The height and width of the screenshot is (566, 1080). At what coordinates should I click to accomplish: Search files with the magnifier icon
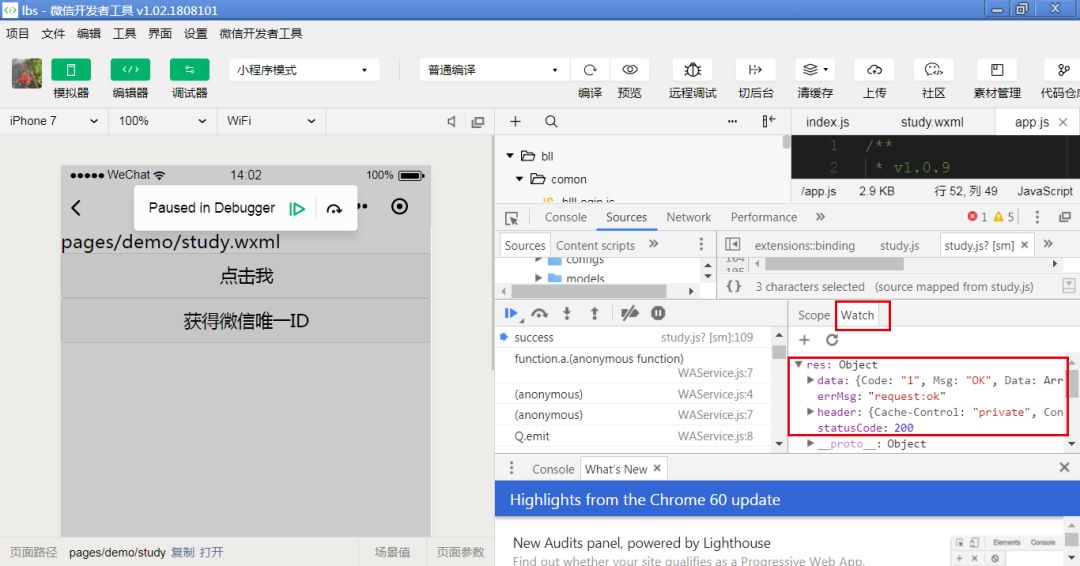(x=551, y=121)
